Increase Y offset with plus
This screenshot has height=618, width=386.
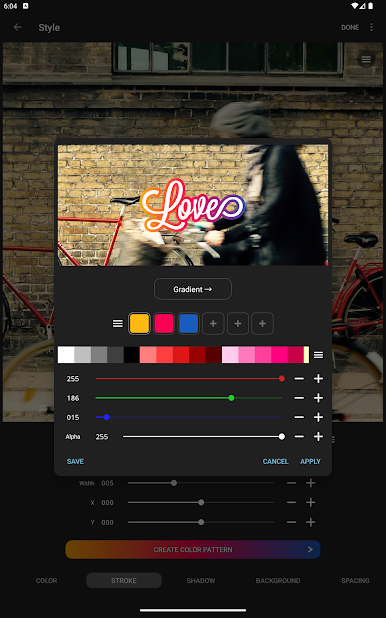[x=311, y=522]
